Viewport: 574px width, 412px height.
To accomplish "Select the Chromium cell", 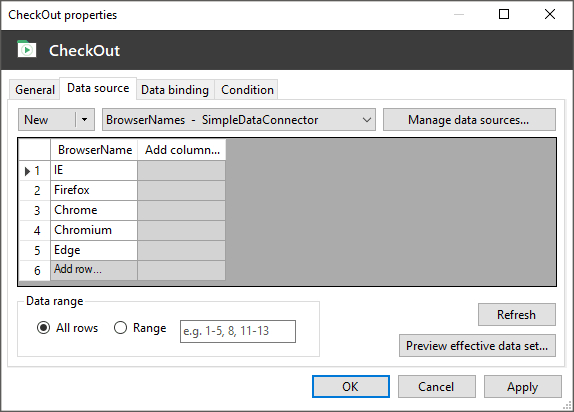I will (x=94, y=230).
